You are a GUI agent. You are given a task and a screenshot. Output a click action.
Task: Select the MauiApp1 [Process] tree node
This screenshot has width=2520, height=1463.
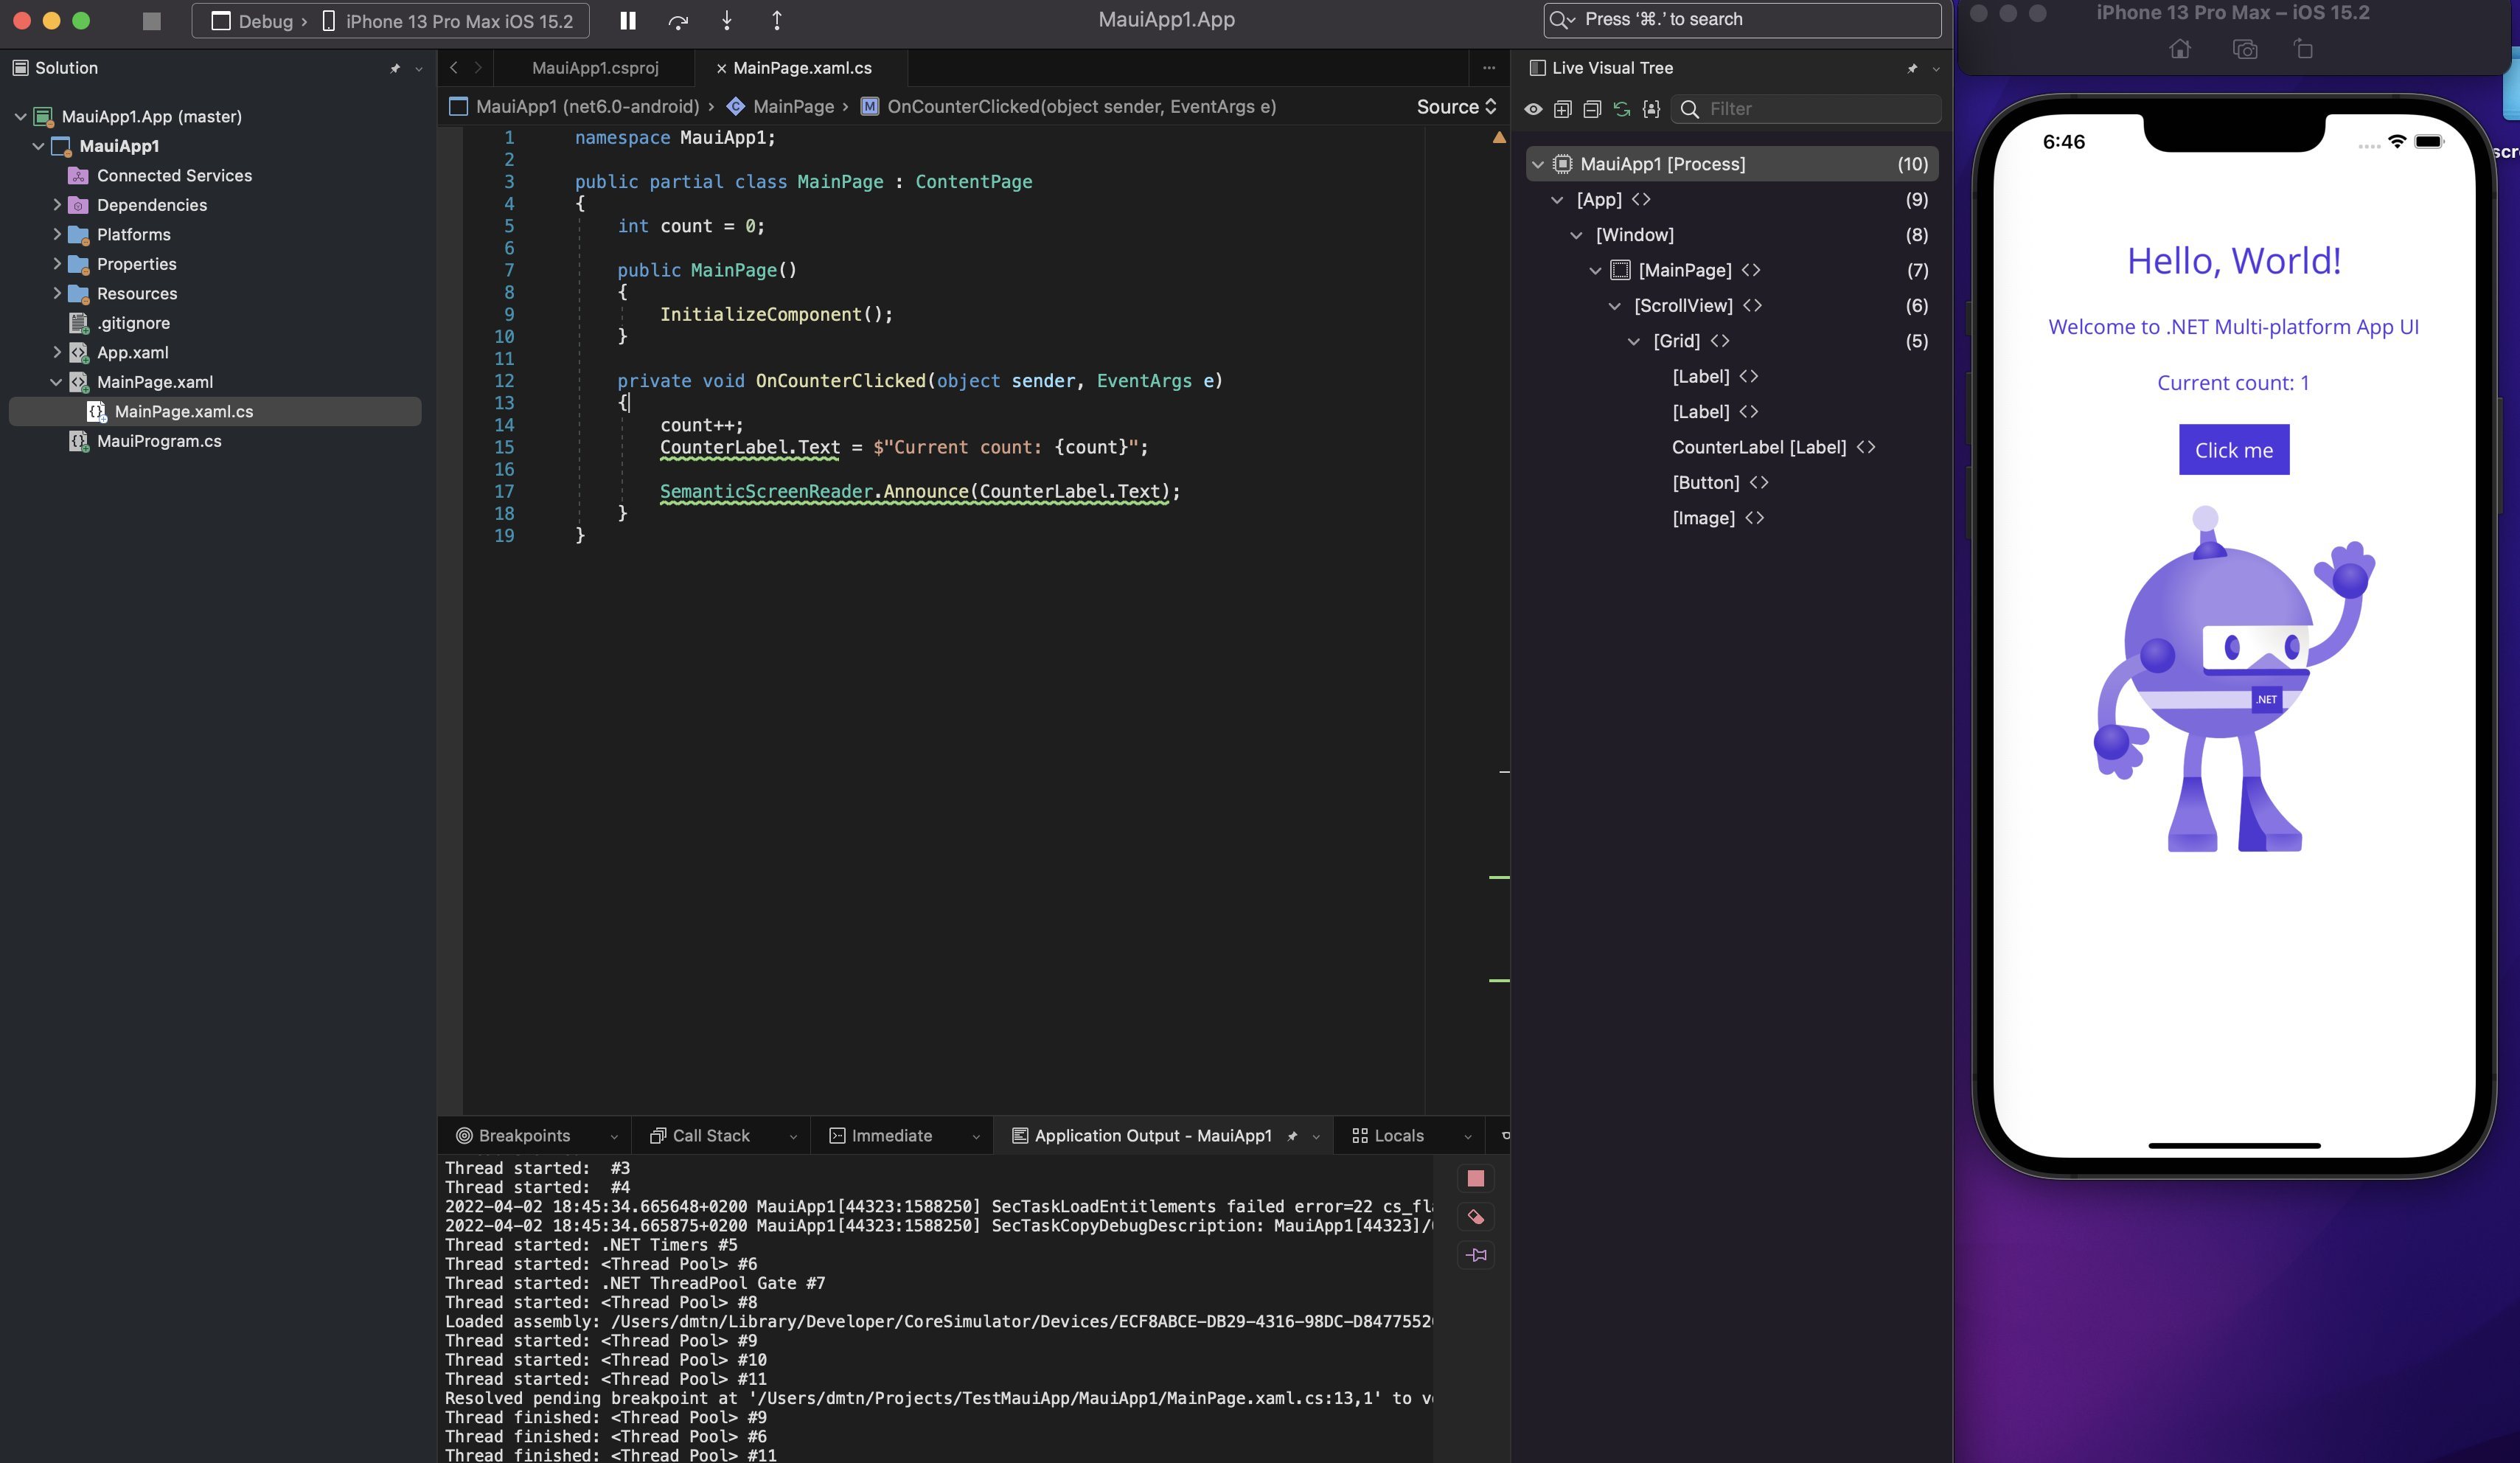coord(1732,164)
